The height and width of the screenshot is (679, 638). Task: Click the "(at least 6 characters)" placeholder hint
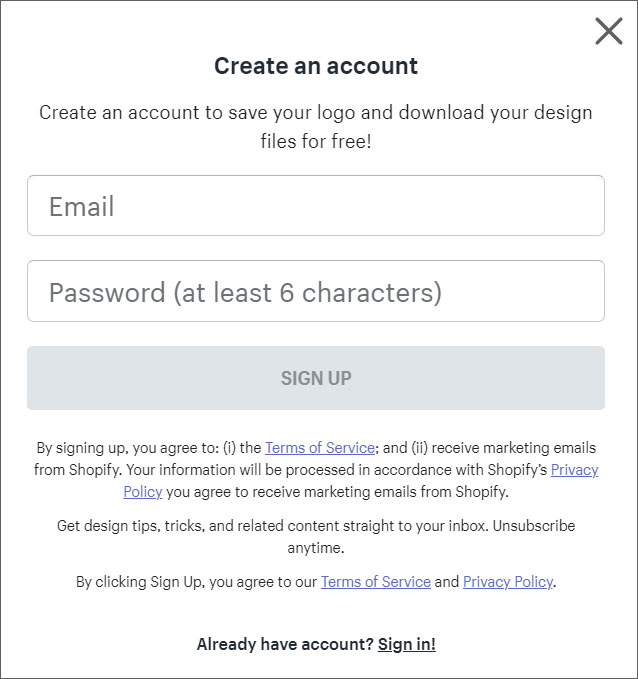coord(308,292)
